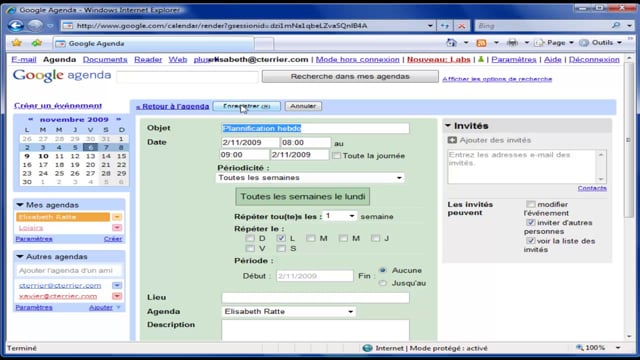Click the red stop loading icon
The width and height of the screenshot is (640, 360).
[x=462, y=26]
